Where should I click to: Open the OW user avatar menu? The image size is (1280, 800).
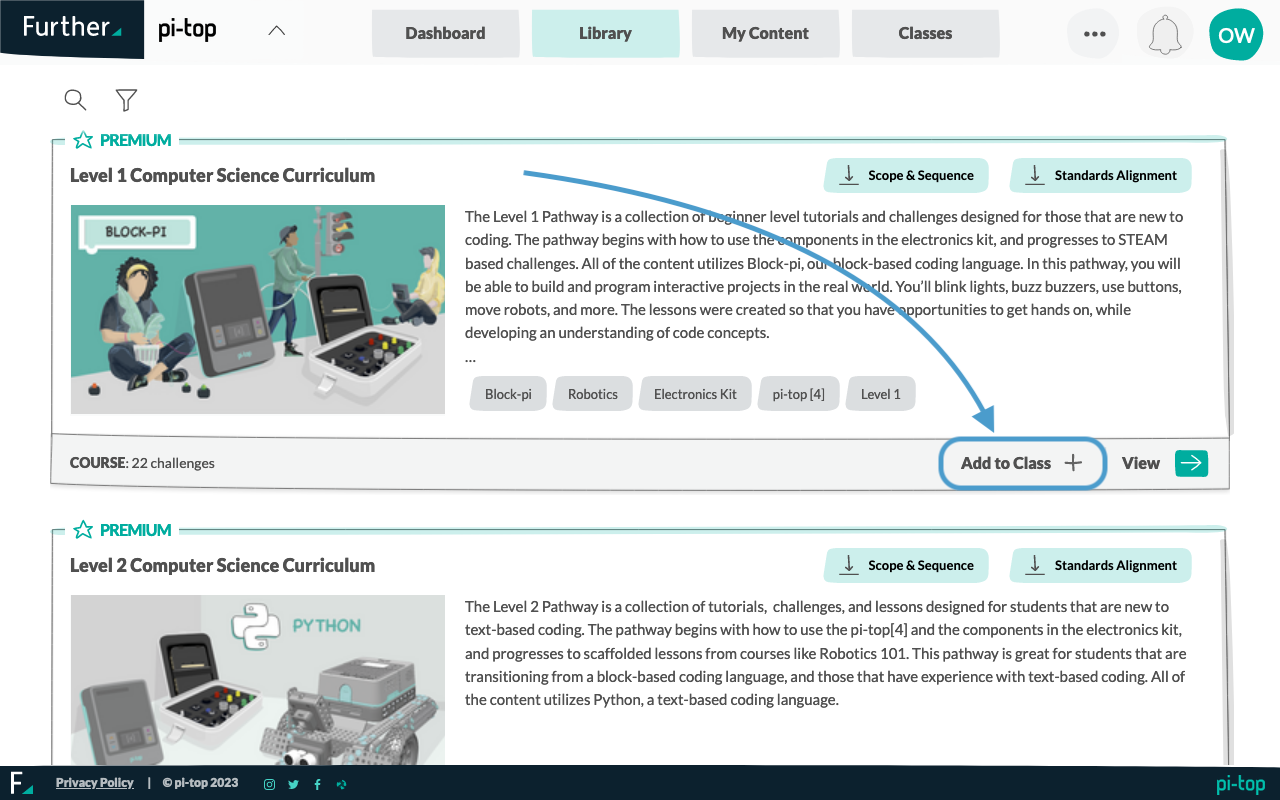coord(1236,34)
